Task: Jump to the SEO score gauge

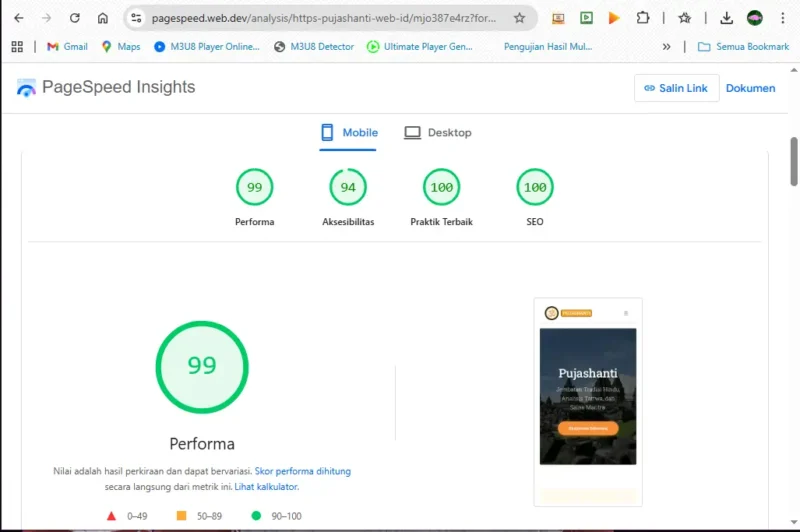Action: [535, 187]
